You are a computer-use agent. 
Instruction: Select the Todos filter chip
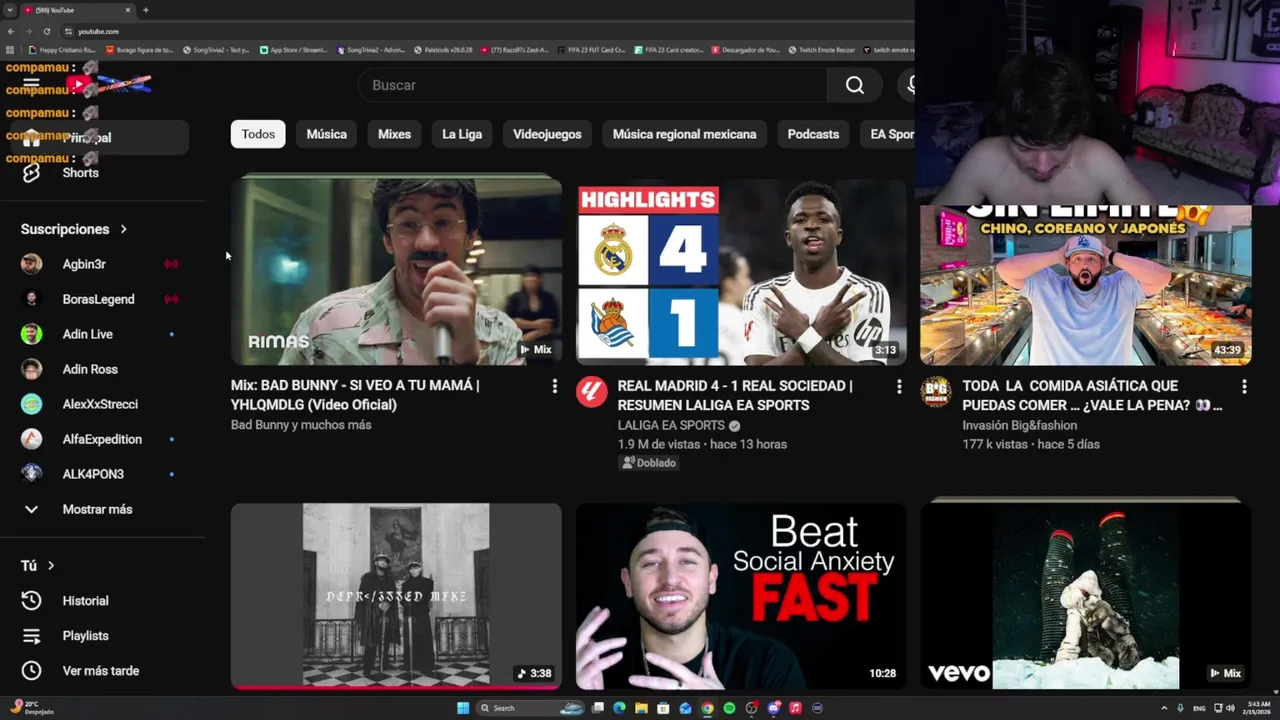258,134
